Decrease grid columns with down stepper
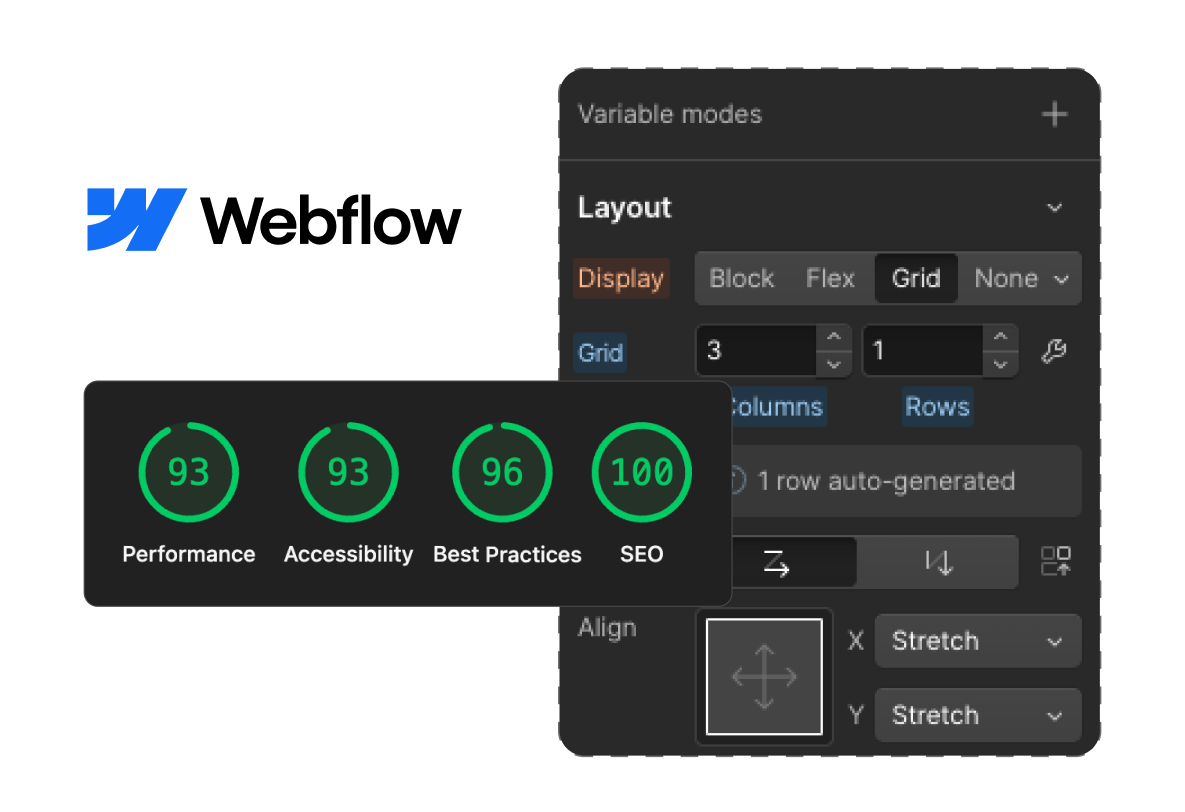Viewport: 1185px width, 812px height. [834, 364]
